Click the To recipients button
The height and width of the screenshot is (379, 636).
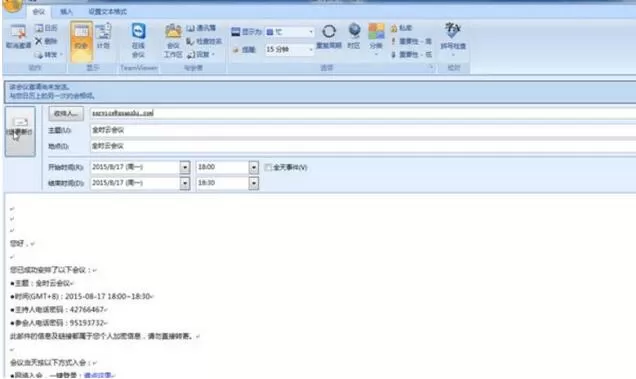point(66,114)
